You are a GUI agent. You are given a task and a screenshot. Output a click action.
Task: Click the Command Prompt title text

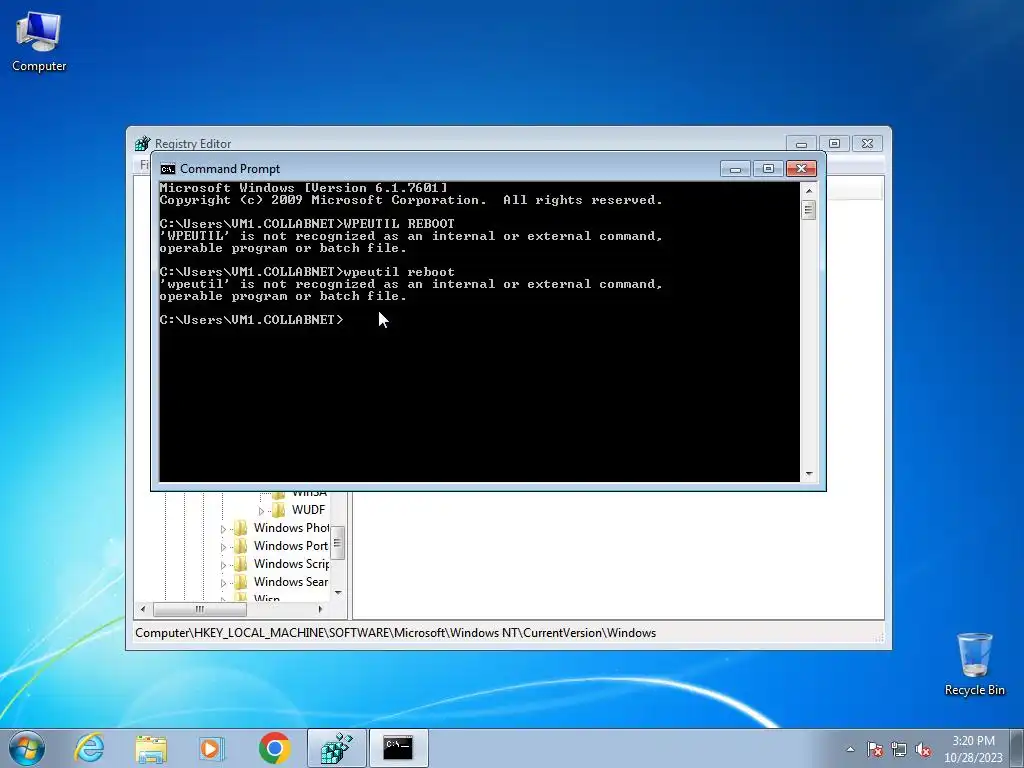[230, 169]
